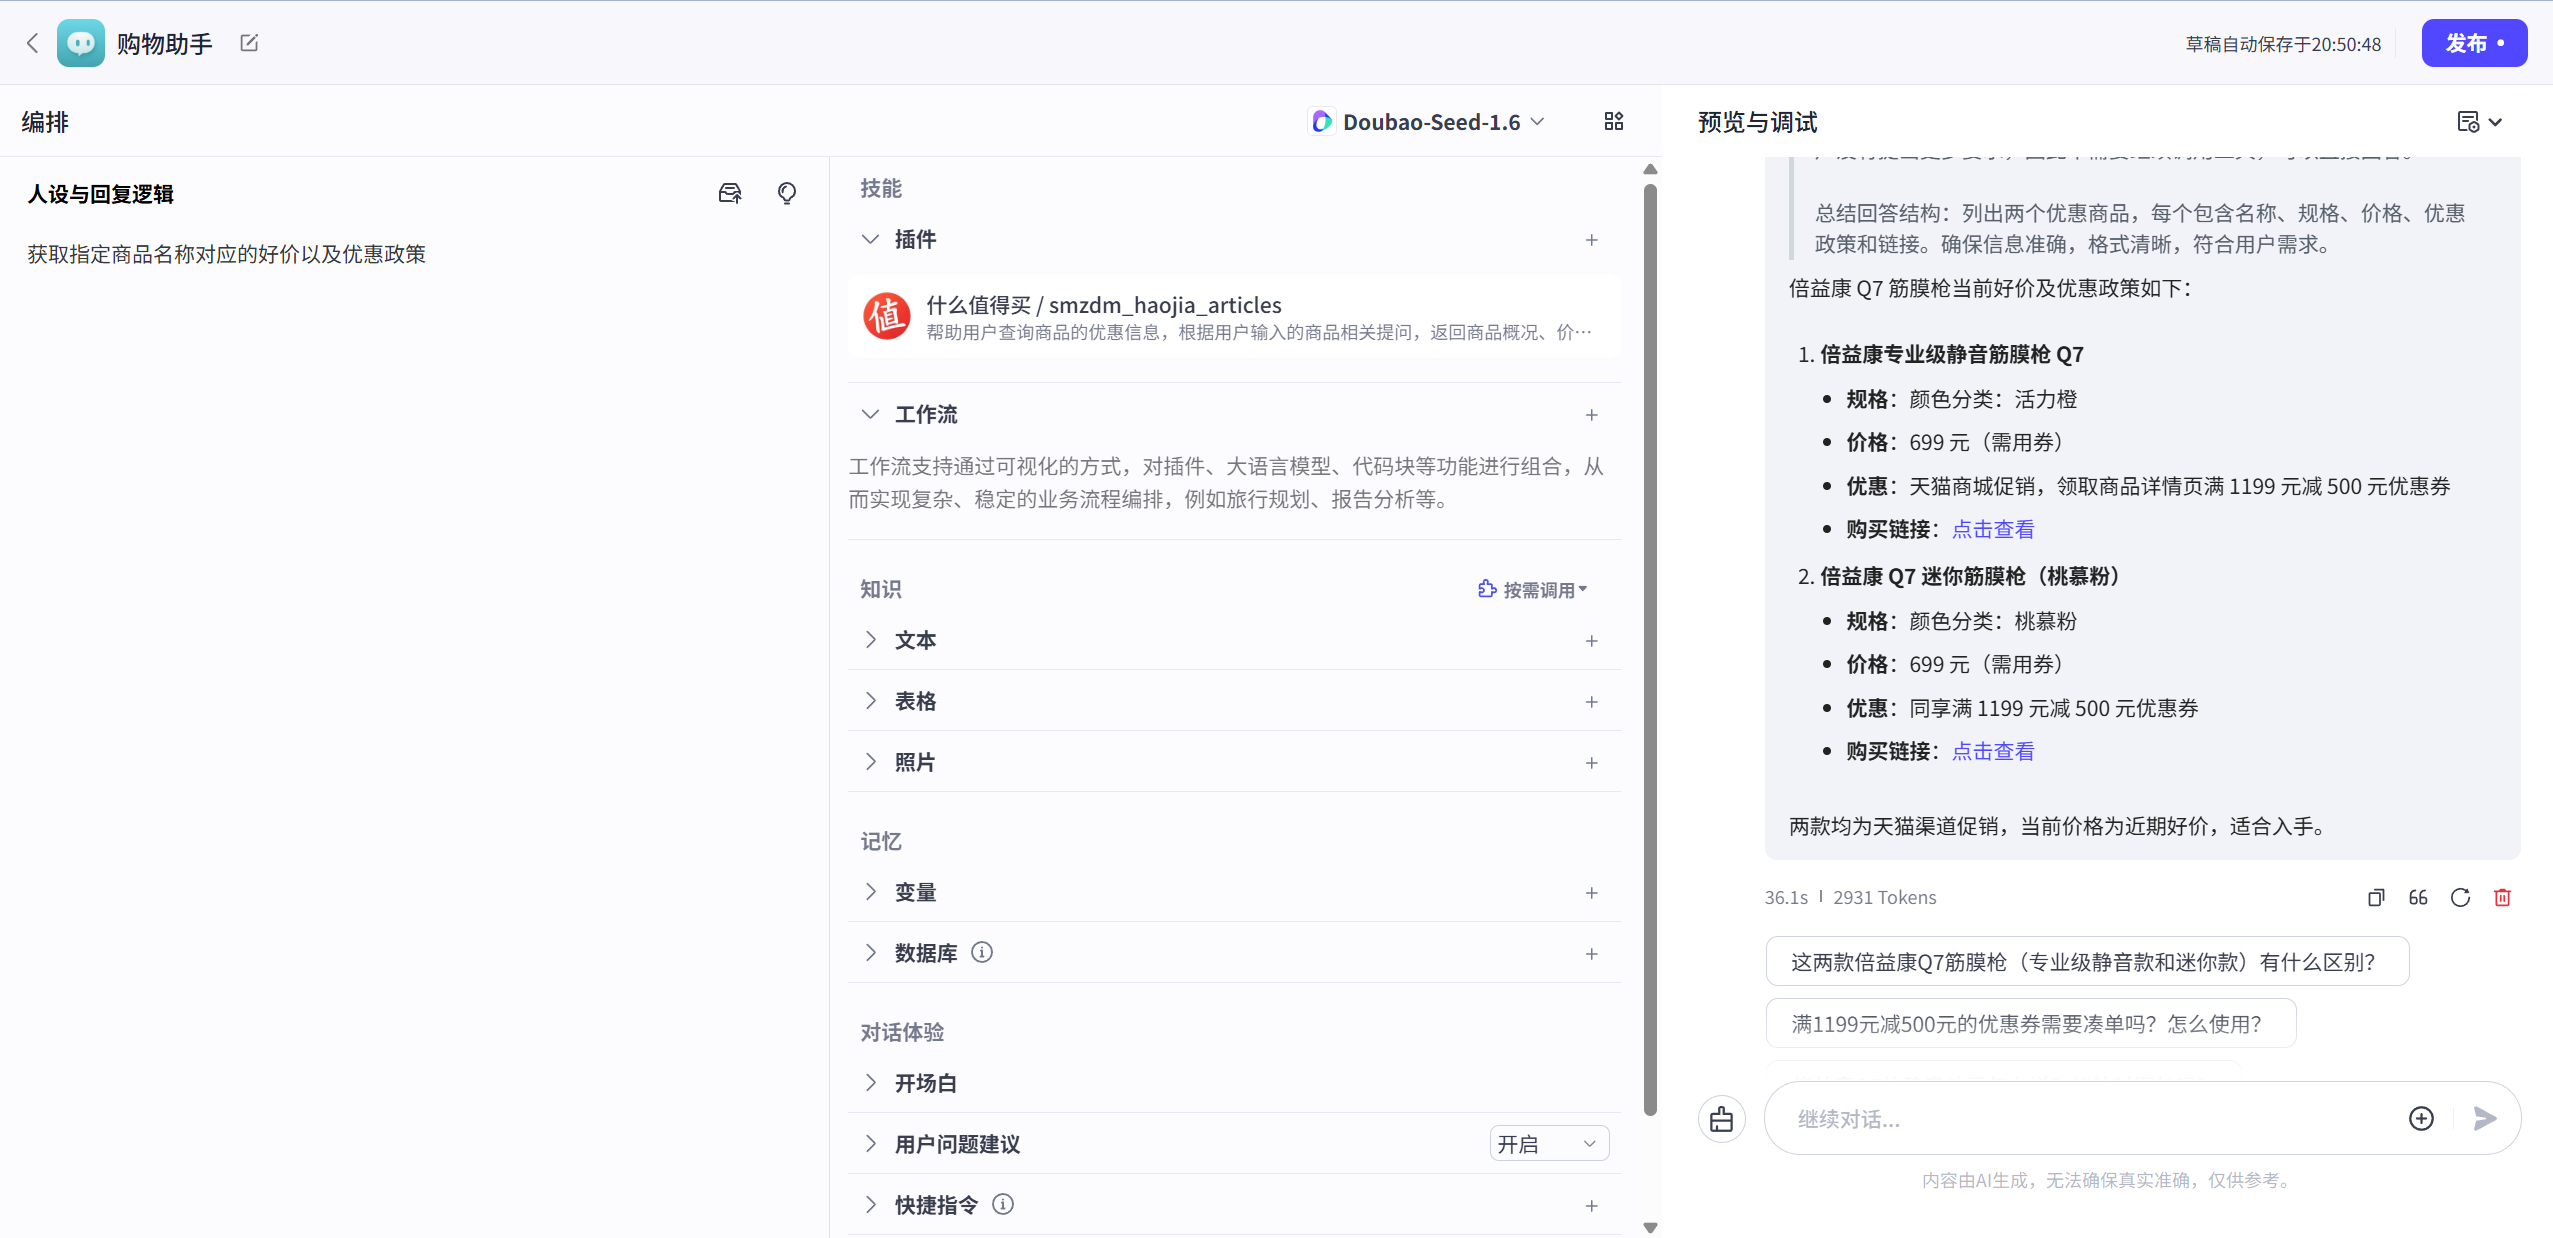Quote the reply with the quote icon

coord(2418,897)
